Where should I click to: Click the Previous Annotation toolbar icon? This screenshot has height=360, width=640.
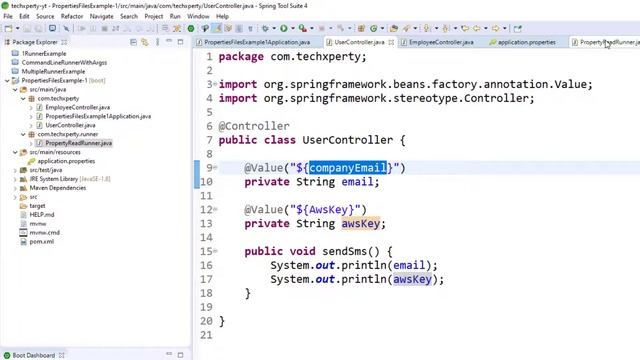(446, 29)
